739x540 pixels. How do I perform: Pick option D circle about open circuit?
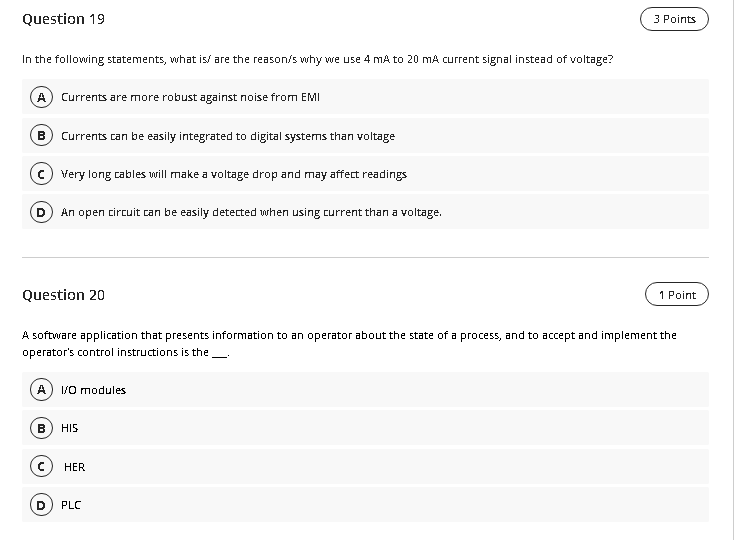pos(41,212)
